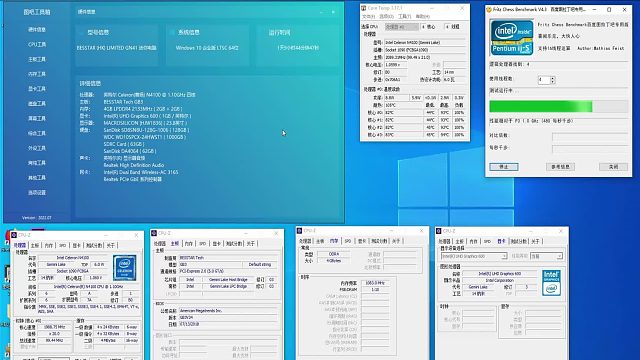
Task: Open 硬件信息 in the toolbox sidebar
Action: 37,29
